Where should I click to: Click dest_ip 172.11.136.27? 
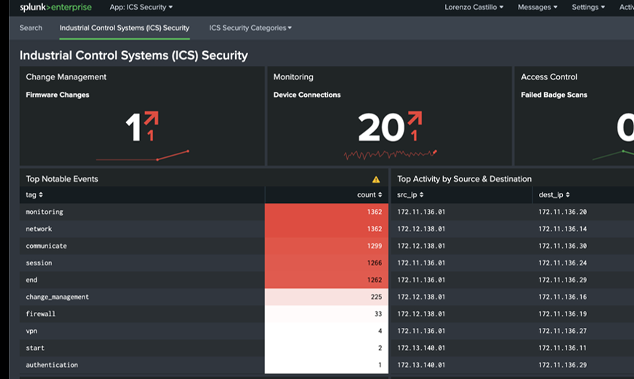tap(562, 331)
